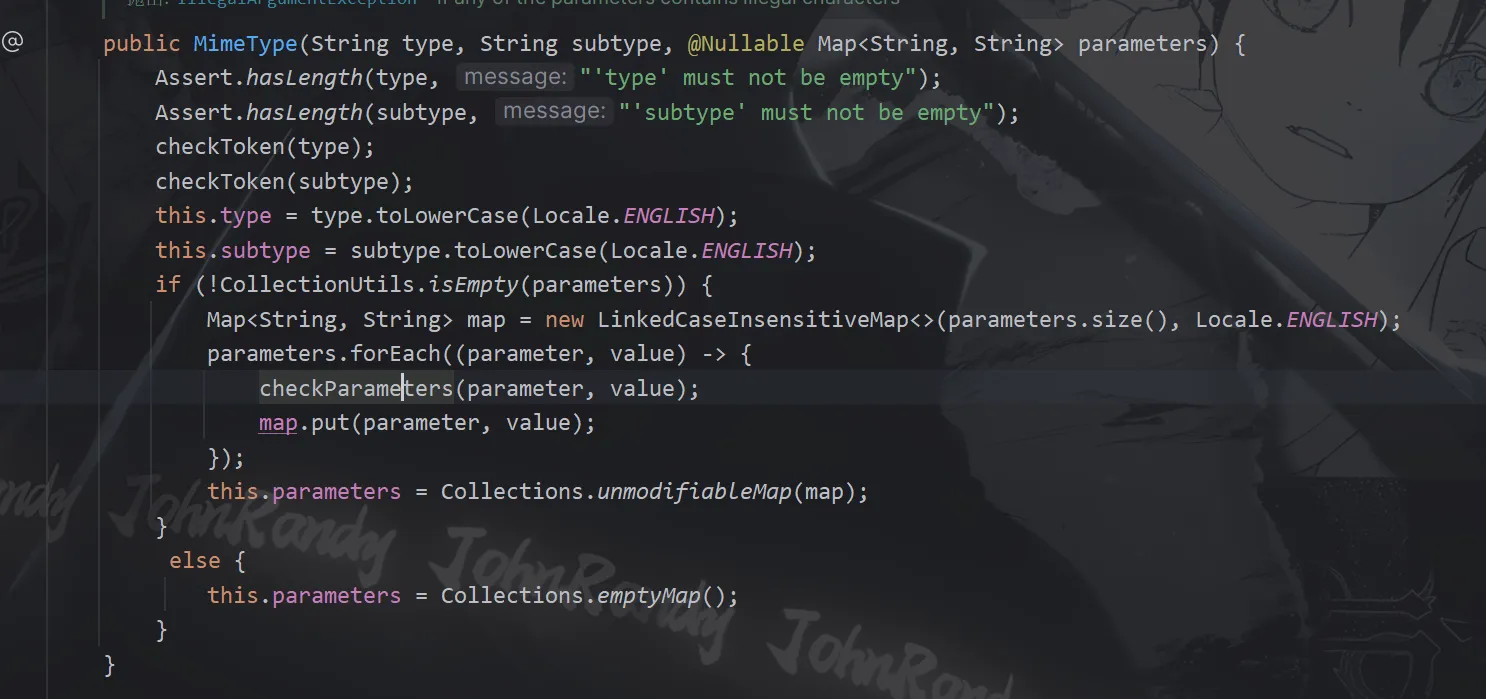Click the CollectionUtils class reference
Screen dimensions: 1486x699
(x=318, y=285)
